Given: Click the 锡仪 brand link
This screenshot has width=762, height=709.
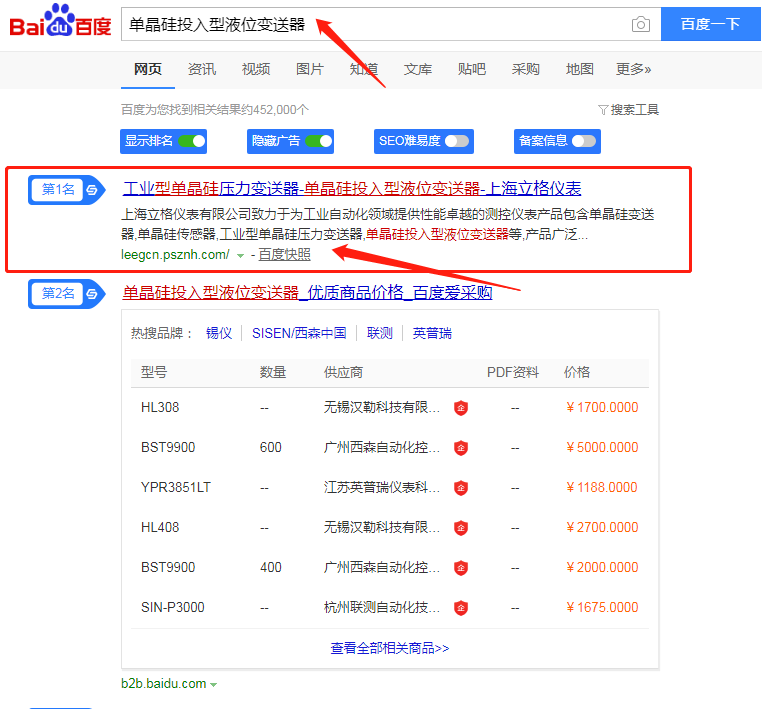Looking at the screenshot, I should tap(219, 333).
